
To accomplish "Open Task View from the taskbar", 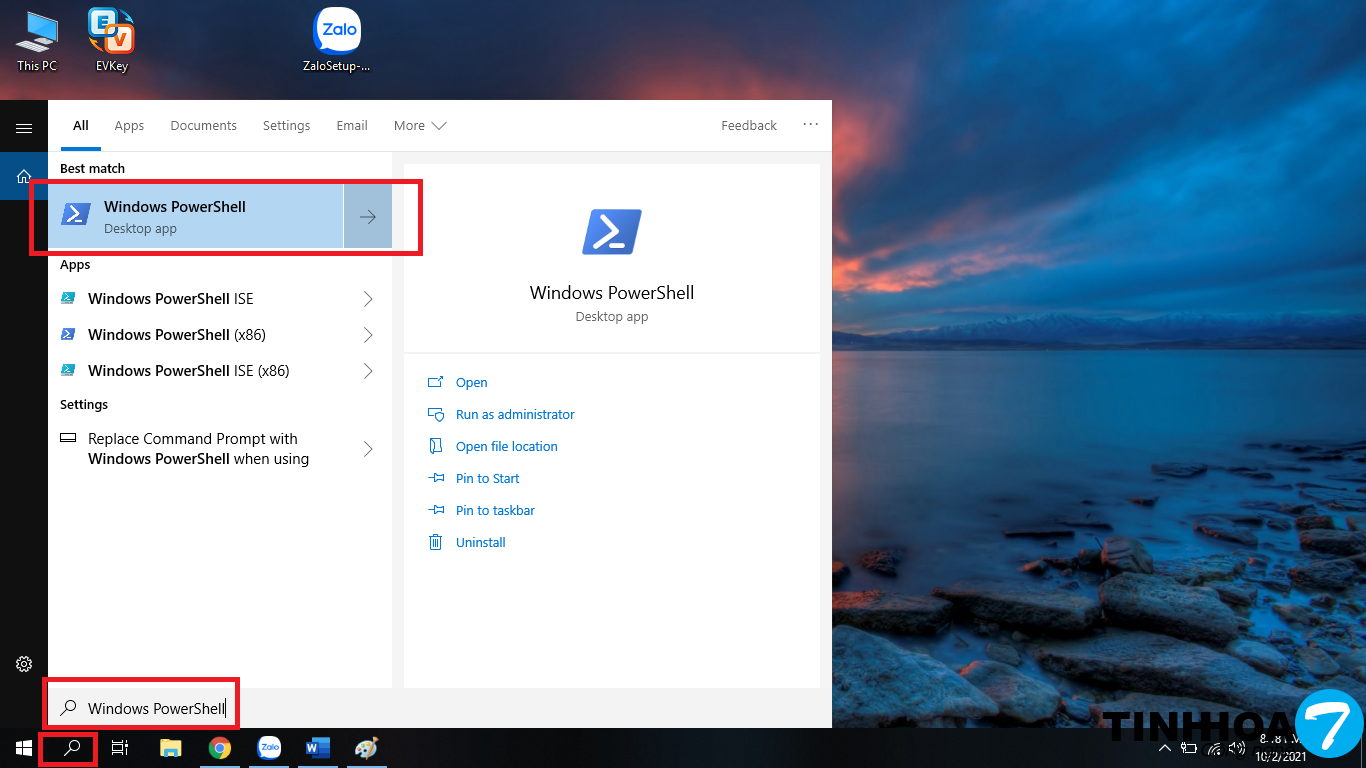I will (119, 748).
